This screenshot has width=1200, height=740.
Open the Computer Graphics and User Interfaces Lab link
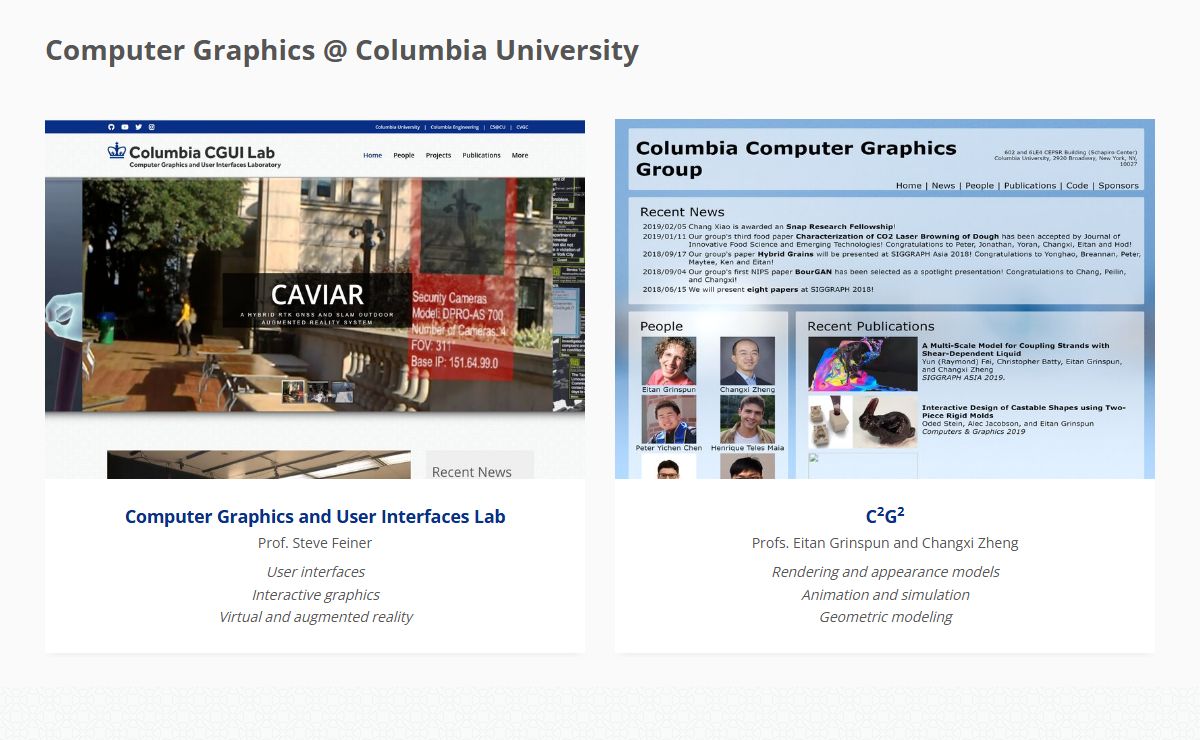(315, 517)
